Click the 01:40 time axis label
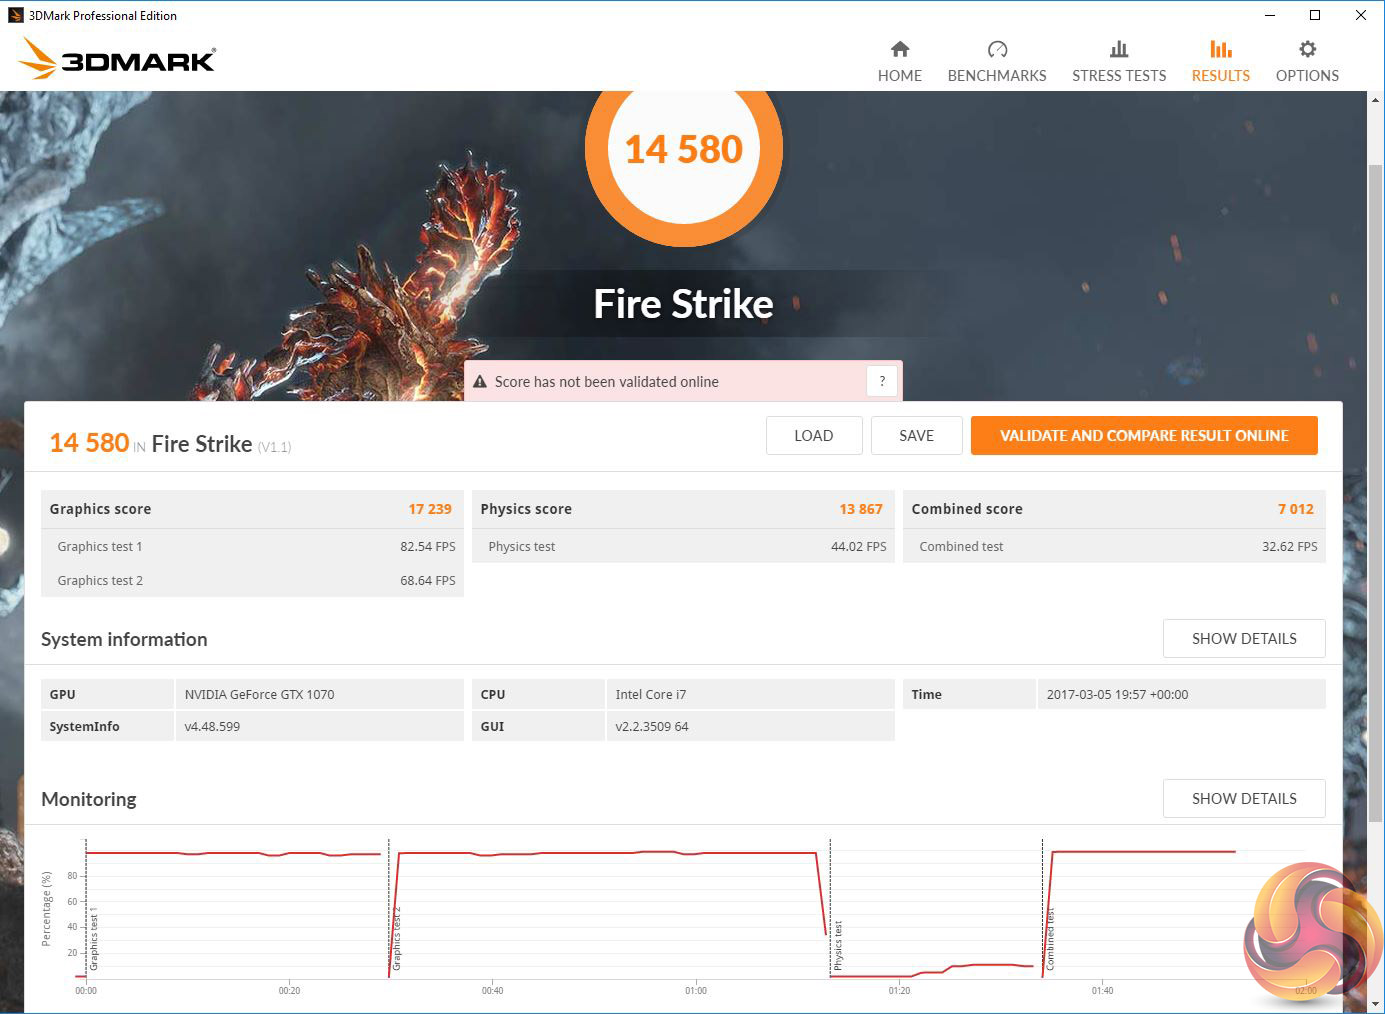Viewport: 1385px width, 1014px height. [1102, 991]
